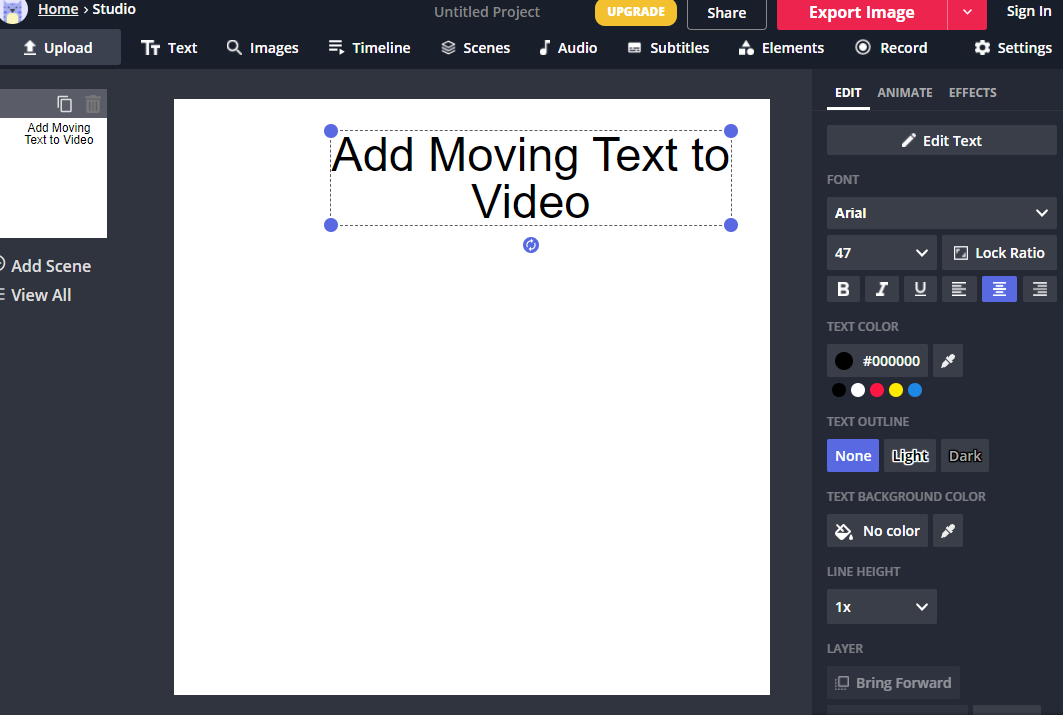
Task: Click the Edit Text button
Action: pyautogui.click(x=941, y=140)
